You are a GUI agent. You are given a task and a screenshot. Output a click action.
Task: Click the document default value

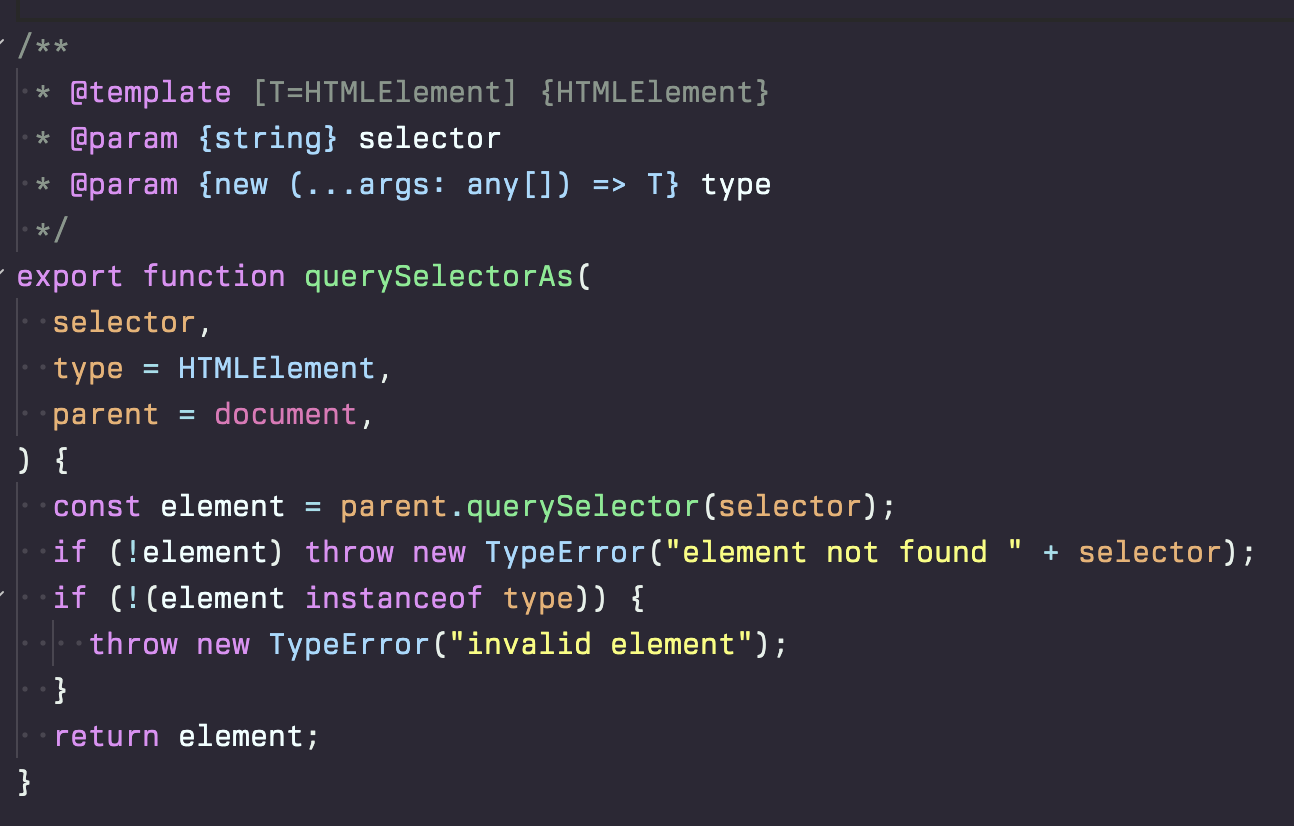pyautogui.click(x=286, y=414)
